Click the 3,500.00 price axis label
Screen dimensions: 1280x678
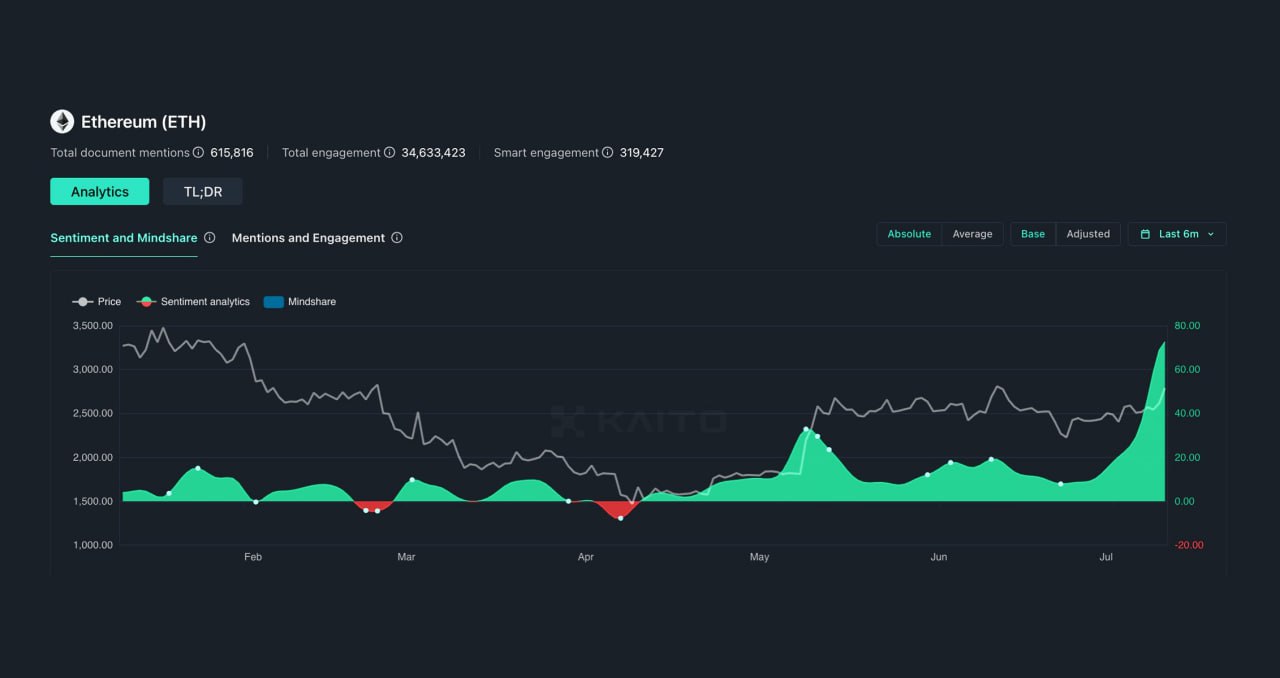[x=93, y=326]
